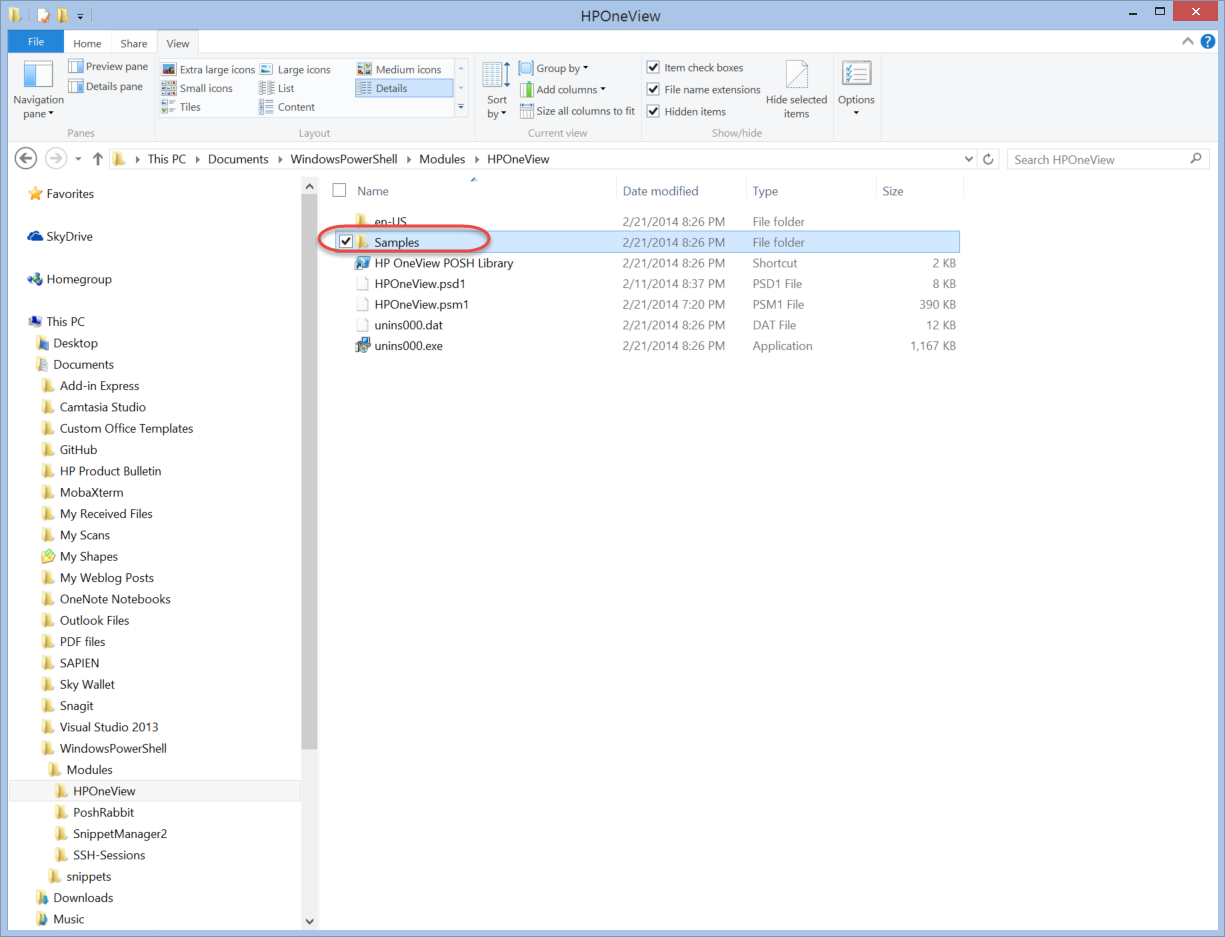
Task: Uncheck the Samples folder checkbox
Action: pyautogui.click(x=346, y=242)
